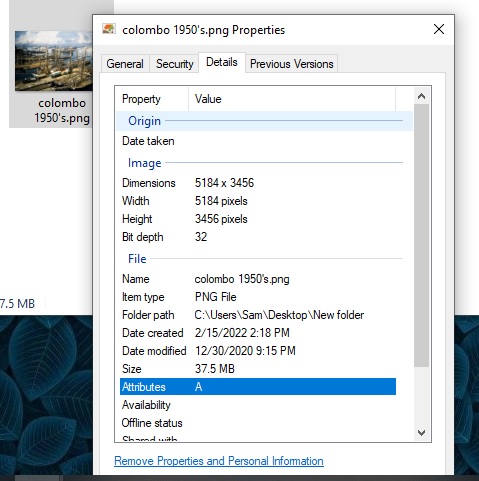Select the Details tab
The height and width of the screenshot is (481, 479).
(x=222, y=62)
